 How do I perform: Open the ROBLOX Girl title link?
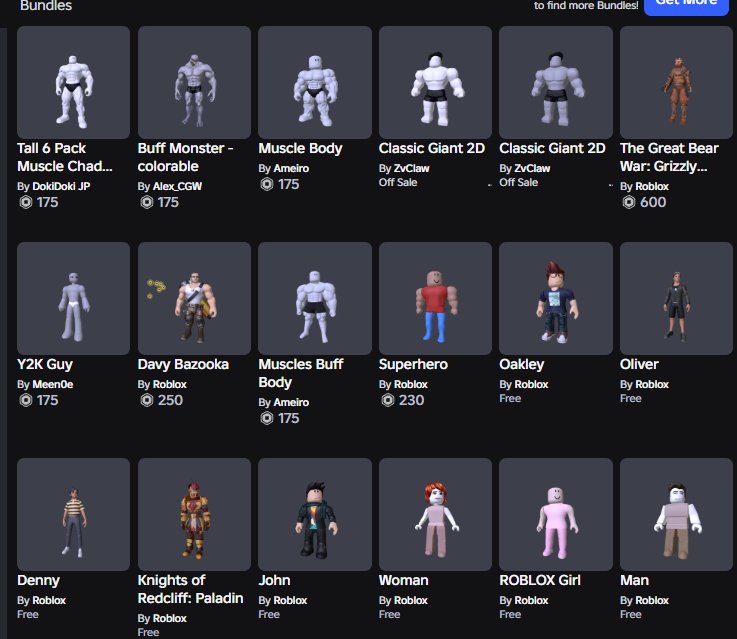(540, 581)
